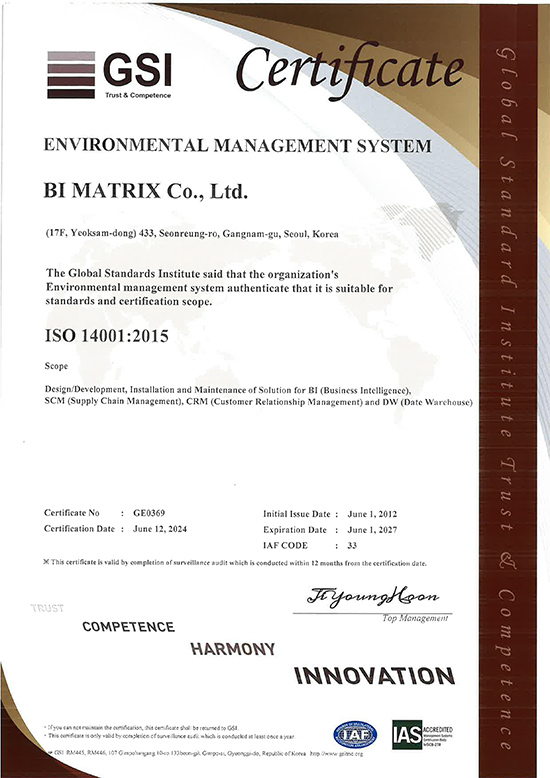Screen dimensions: 550x778
Task: Click expiration date June 1, 2027
Action: 372,530
